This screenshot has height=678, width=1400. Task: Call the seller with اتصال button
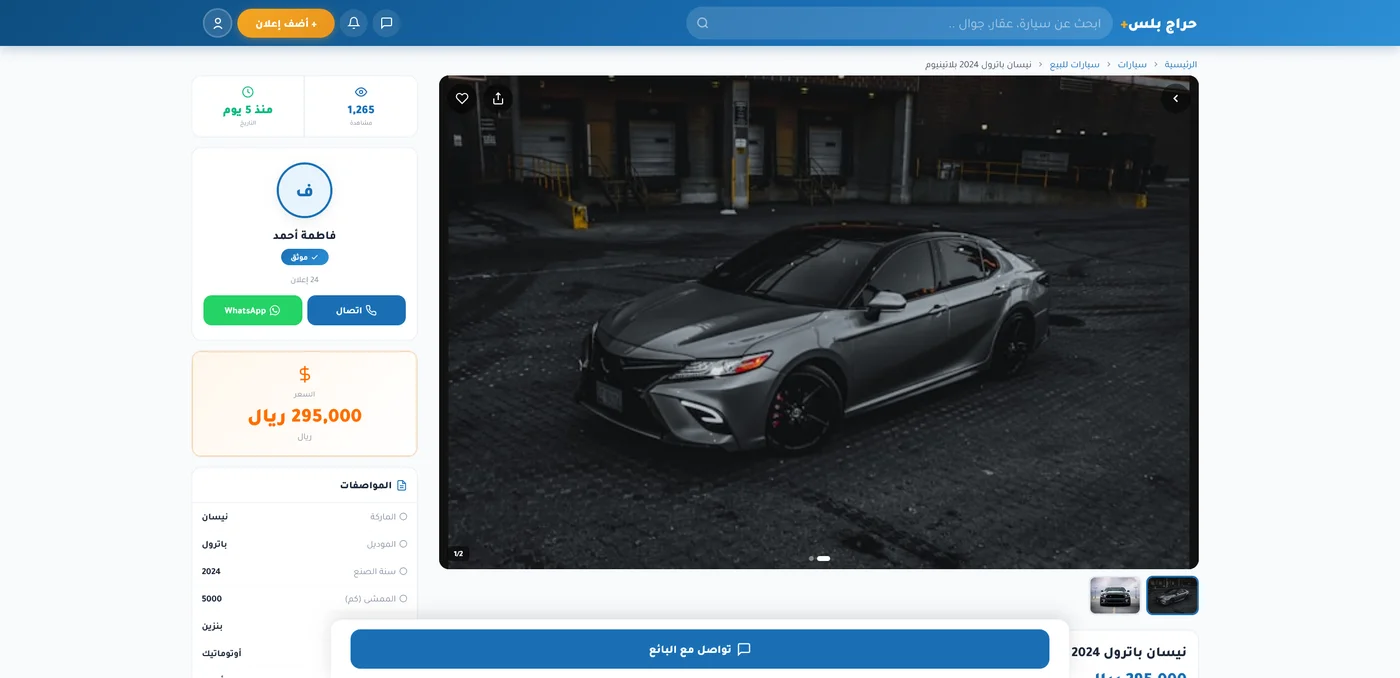click(x=356, y=310)
